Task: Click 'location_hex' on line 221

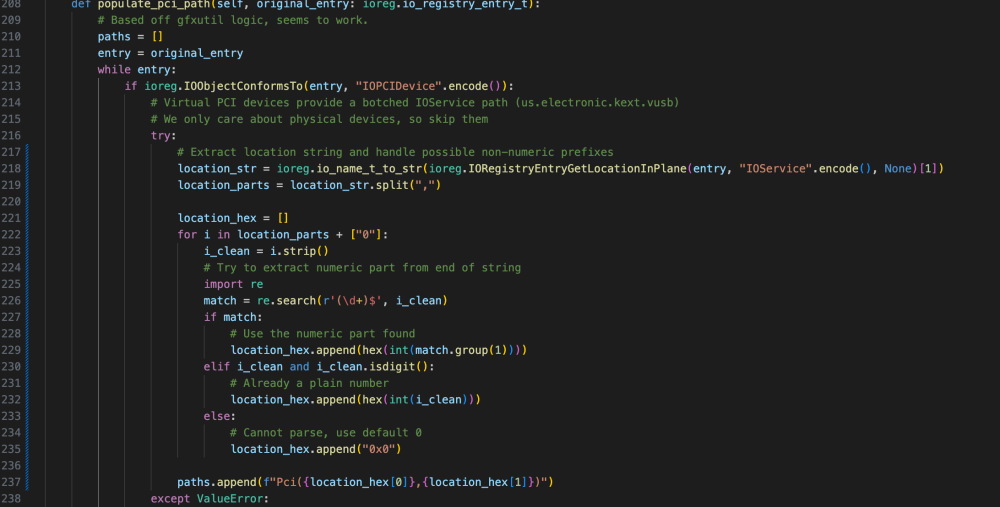Action: point(217,218)
